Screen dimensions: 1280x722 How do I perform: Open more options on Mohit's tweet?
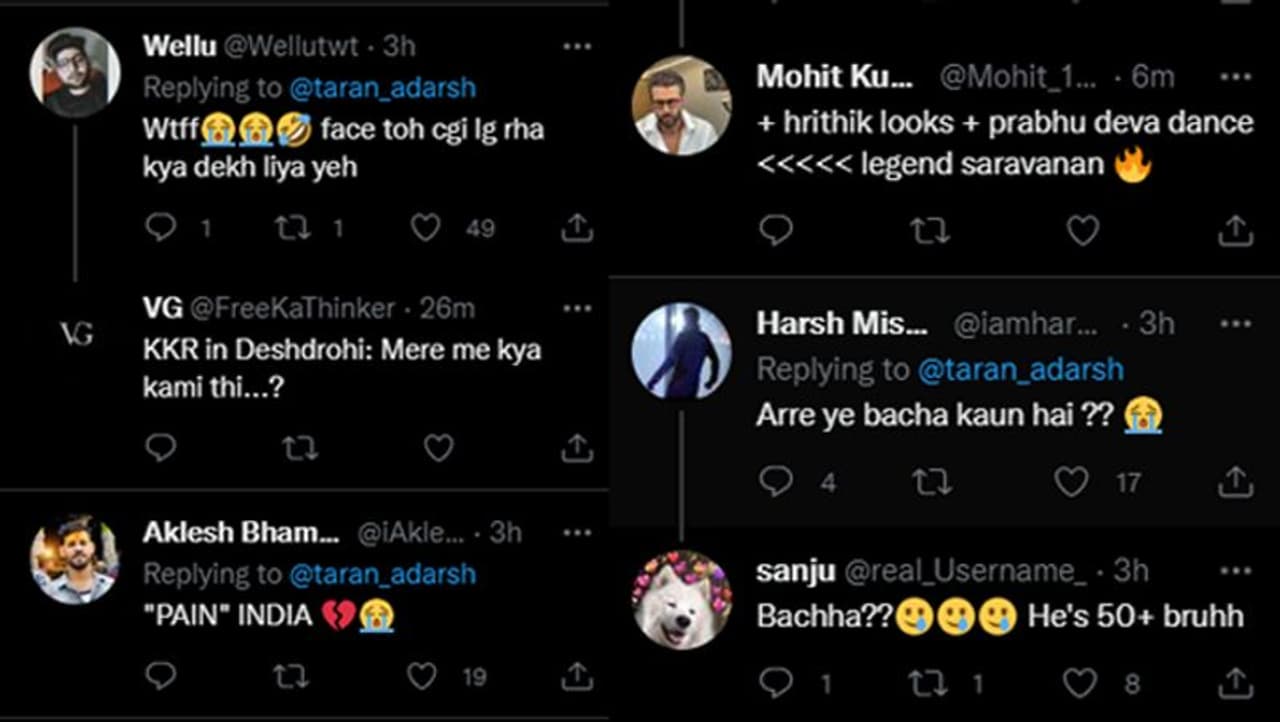coord(1236,76)
